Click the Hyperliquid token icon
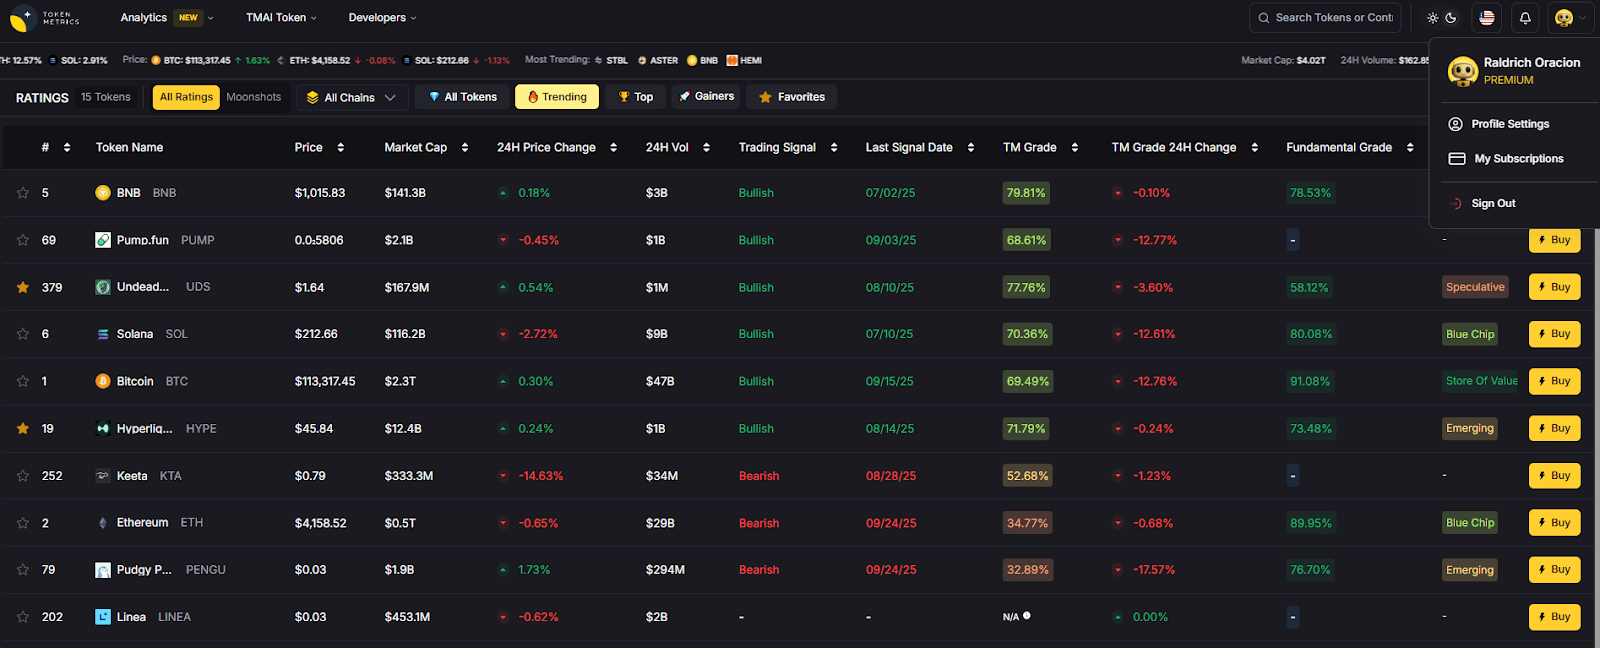The image size is (1600, 648). point(103,428)
